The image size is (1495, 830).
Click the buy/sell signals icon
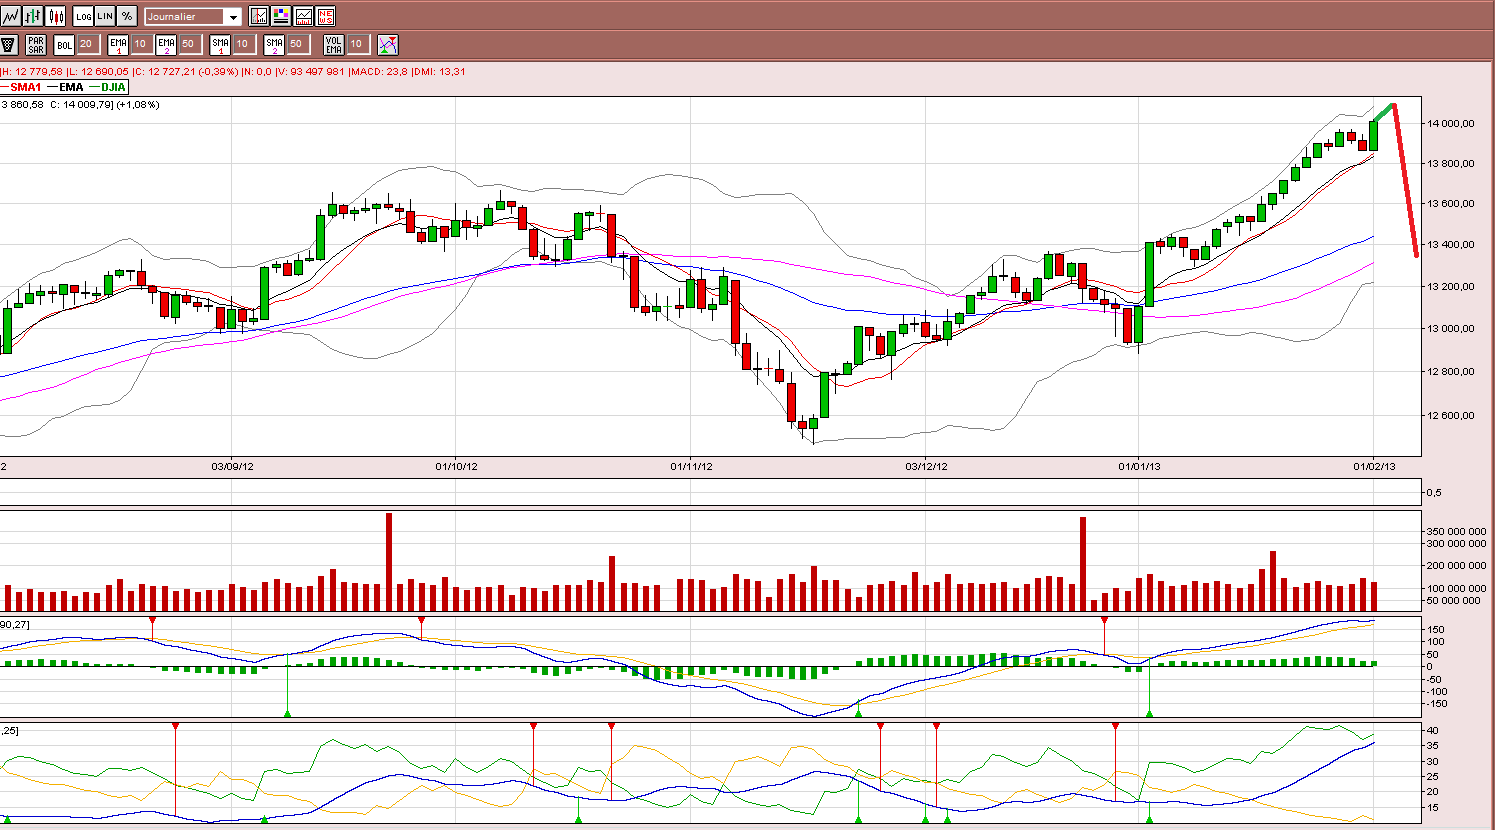388,44
